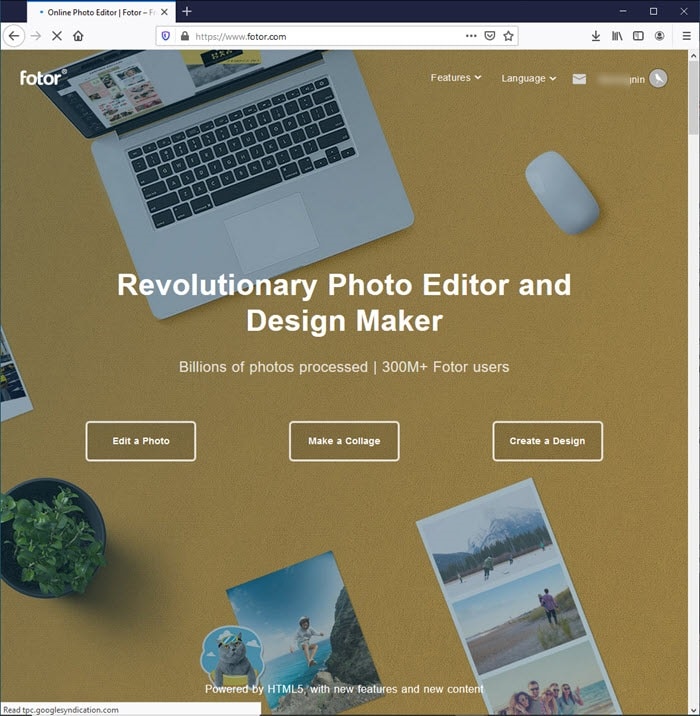This screenshot has width=700, height=716.
Task: Open the Downloads arrow icon
Action: [x=595, y=36]
